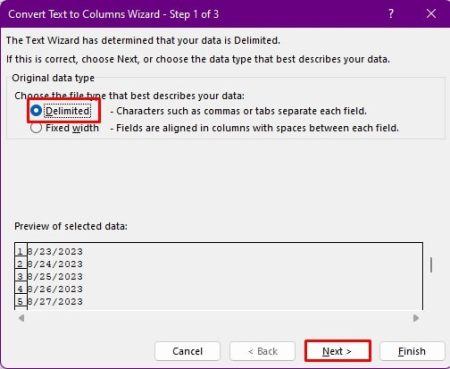Image resolution: width=450 pixels, height=369 pixels.
Task: Click the preview right scroll arrow
Action: (416, 318)
